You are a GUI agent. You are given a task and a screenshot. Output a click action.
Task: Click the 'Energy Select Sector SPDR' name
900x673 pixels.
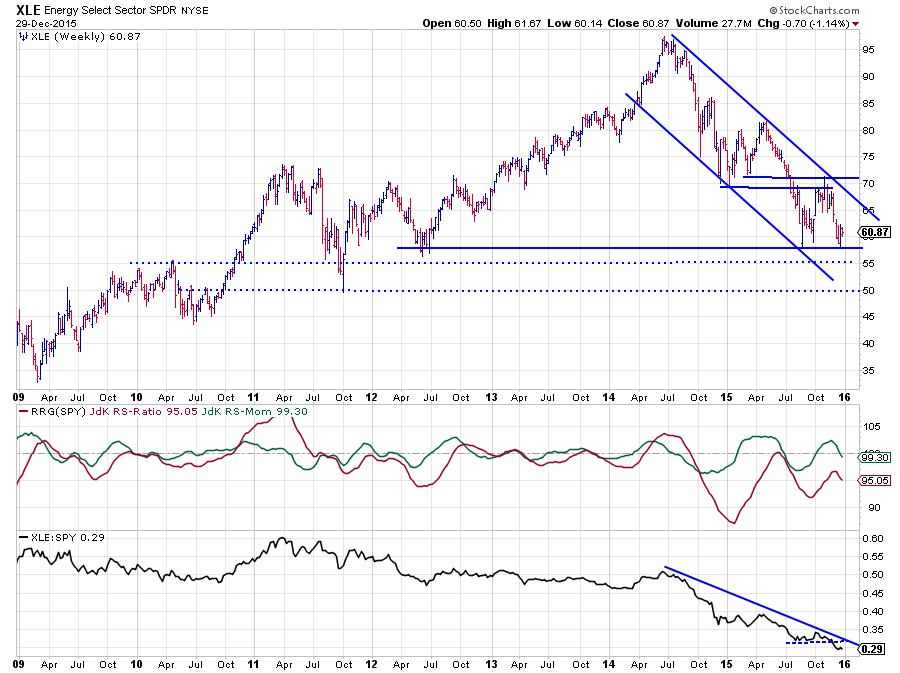(112, 11)
